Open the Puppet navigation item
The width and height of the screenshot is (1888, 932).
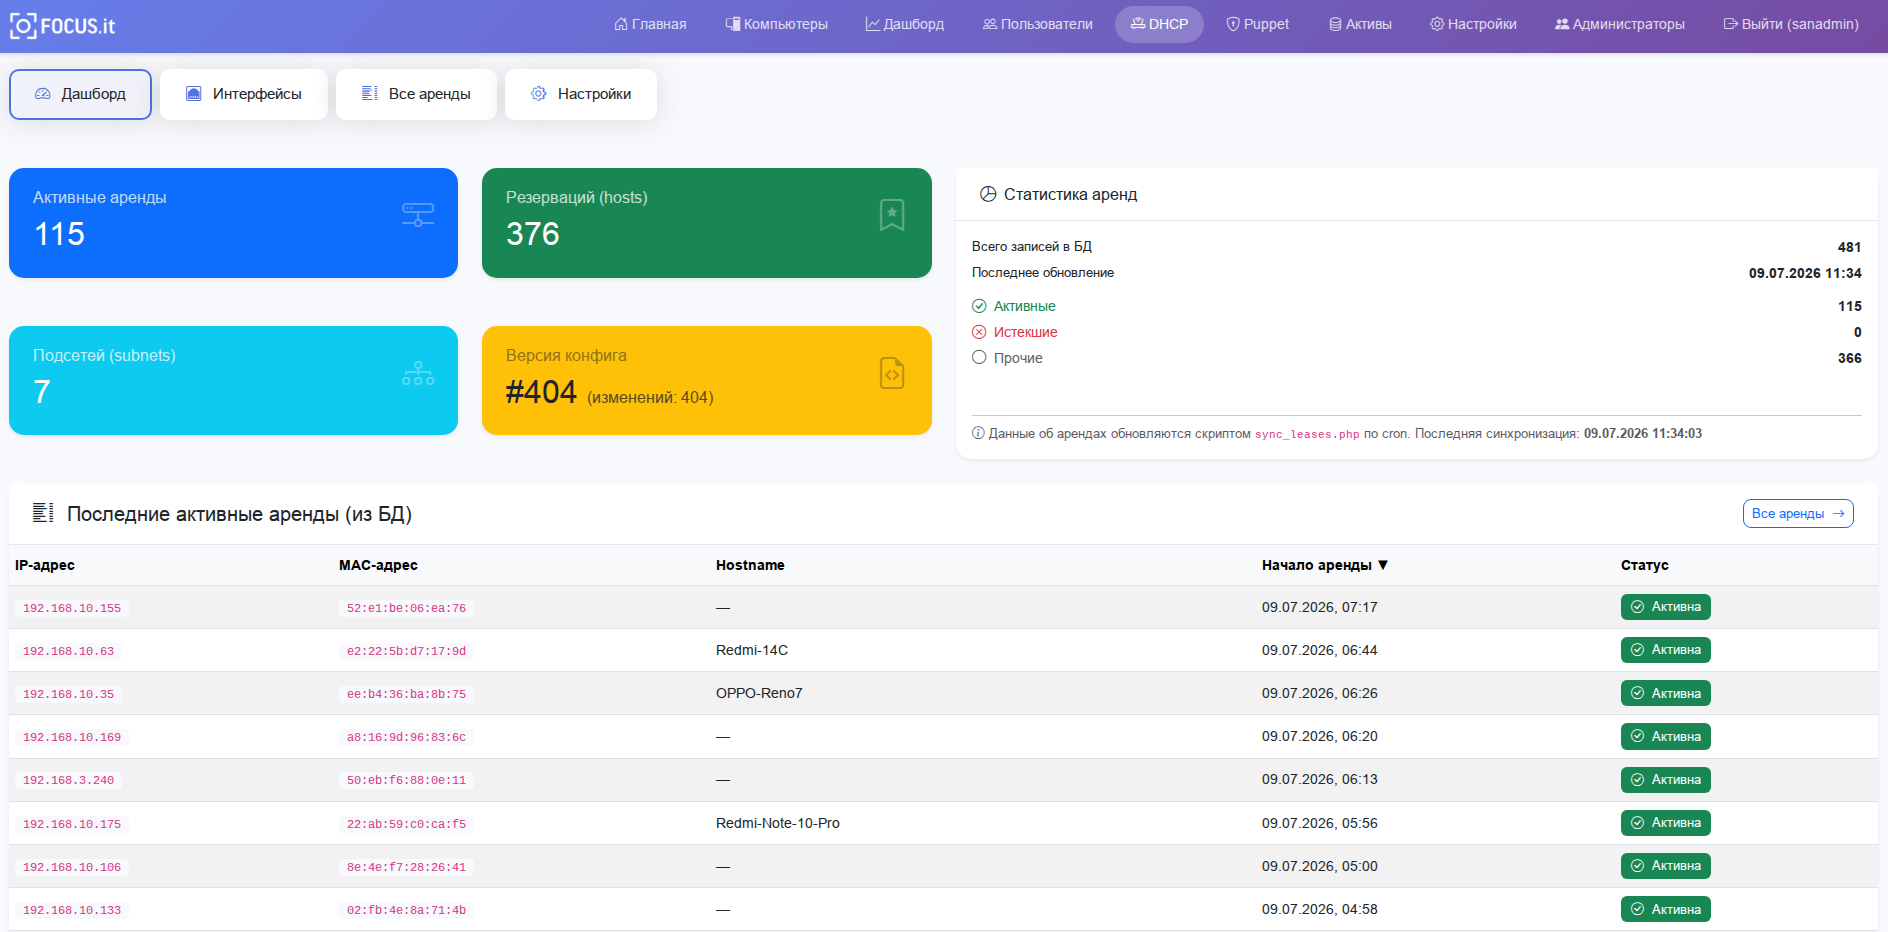[x=1258, y=24]
